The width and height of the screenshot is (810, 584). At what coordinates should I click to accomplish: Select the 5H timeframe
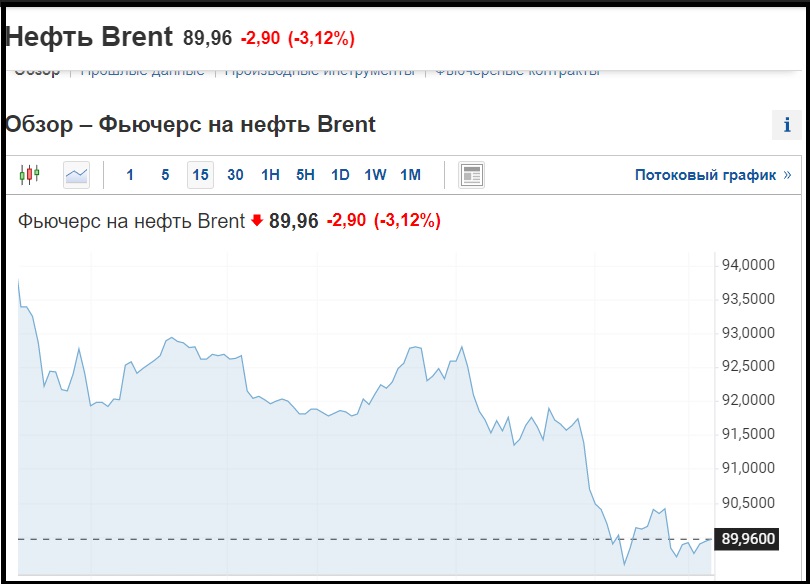[x=305, y=175]
